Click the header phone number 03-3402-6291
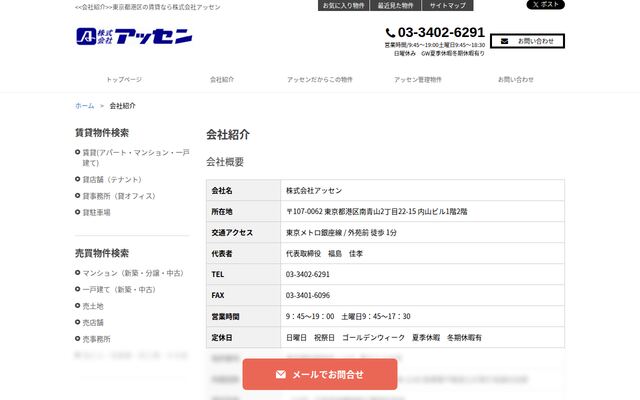 click(441, 32)
